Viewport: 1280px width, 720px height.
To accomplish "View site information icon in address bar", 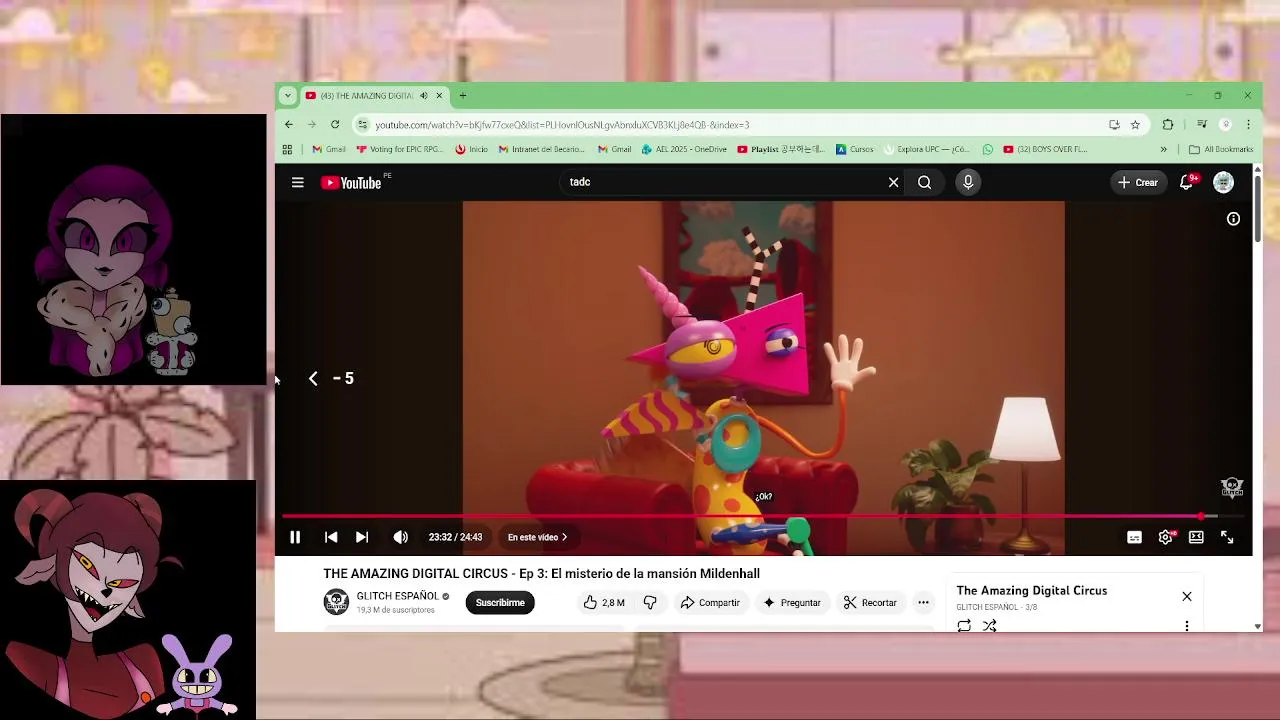I will 362,125.
